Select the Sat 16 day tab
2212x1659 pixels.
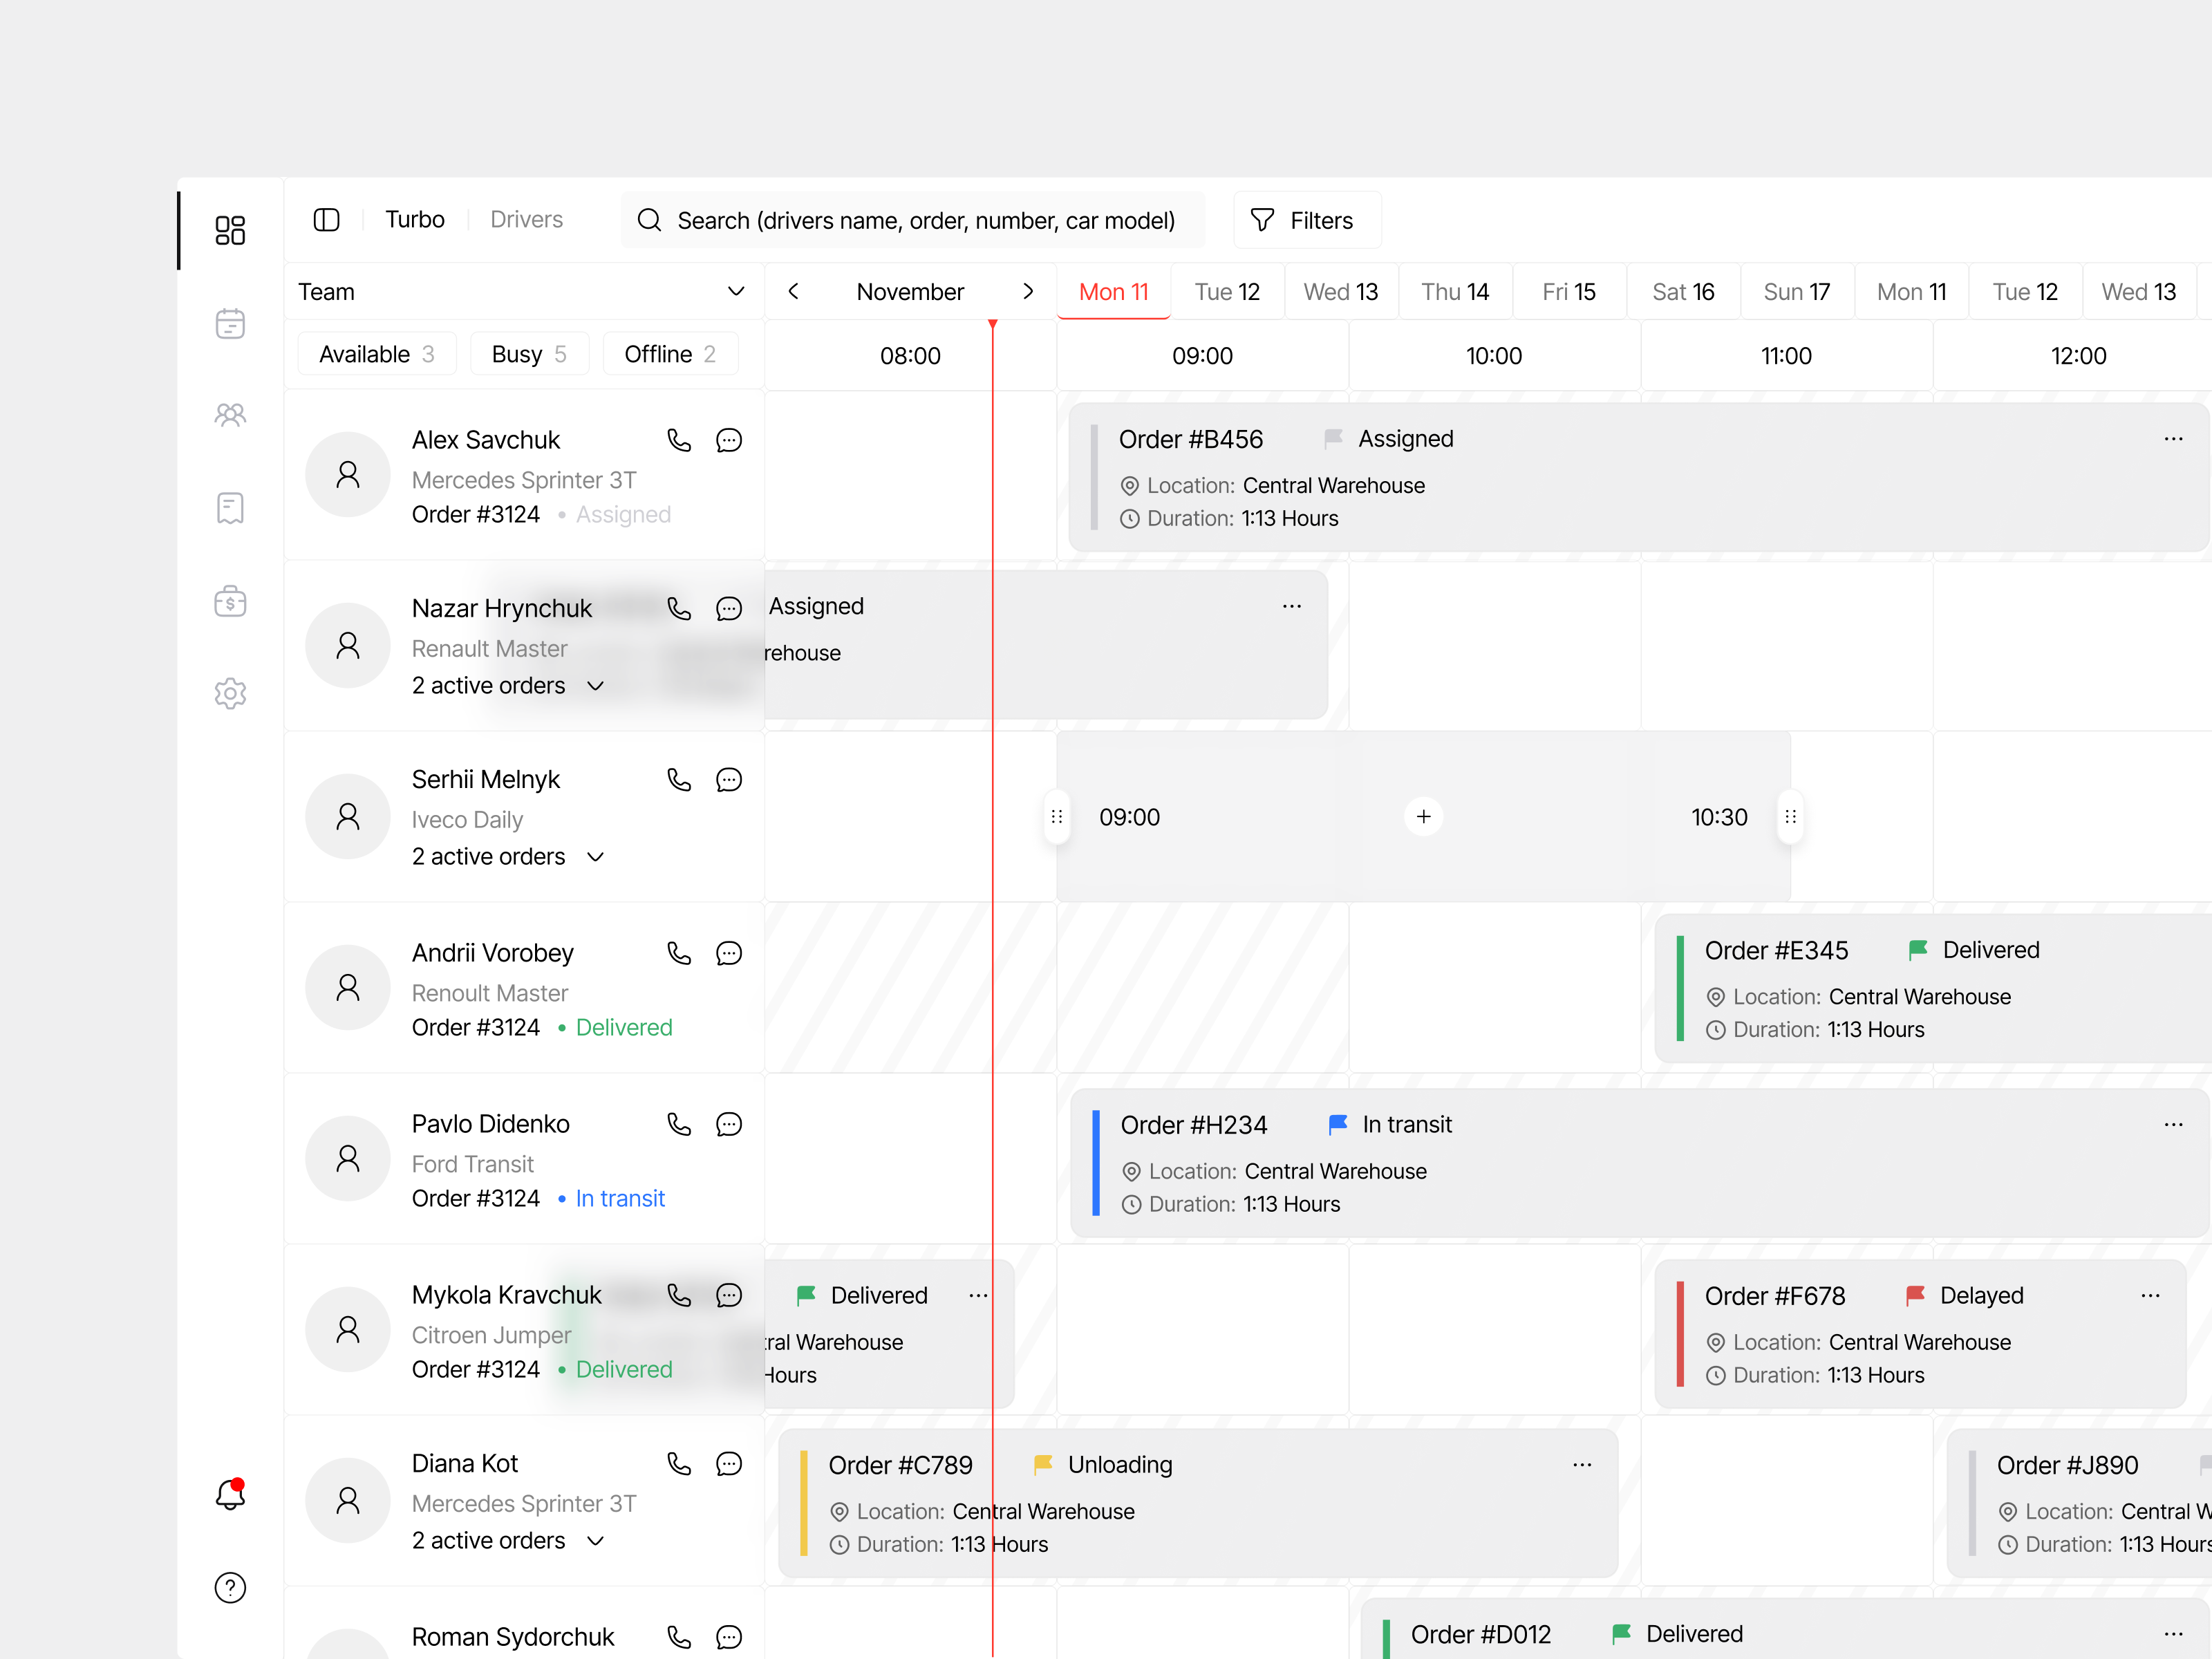tap(1683, 292)
